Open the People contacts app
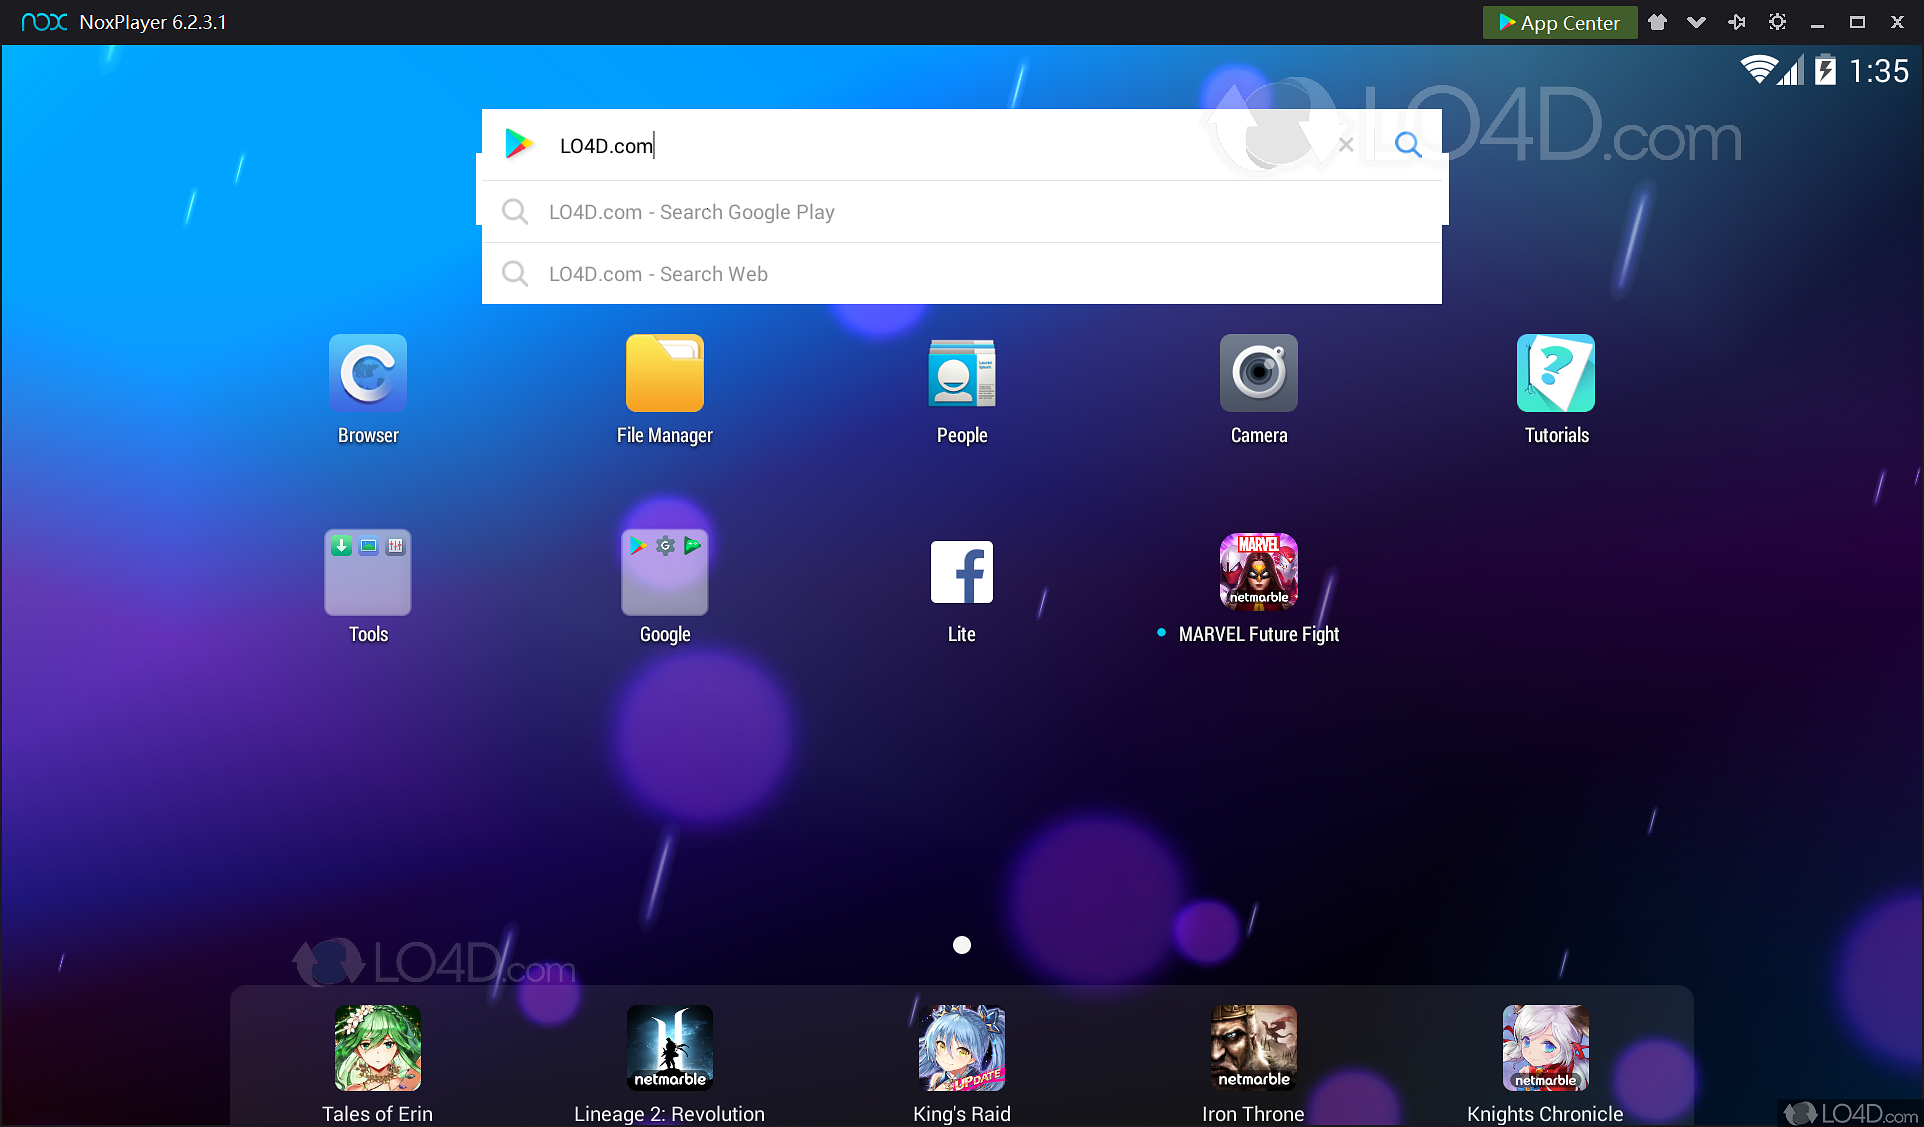Screen dimensions: 1924x1127 961,374
